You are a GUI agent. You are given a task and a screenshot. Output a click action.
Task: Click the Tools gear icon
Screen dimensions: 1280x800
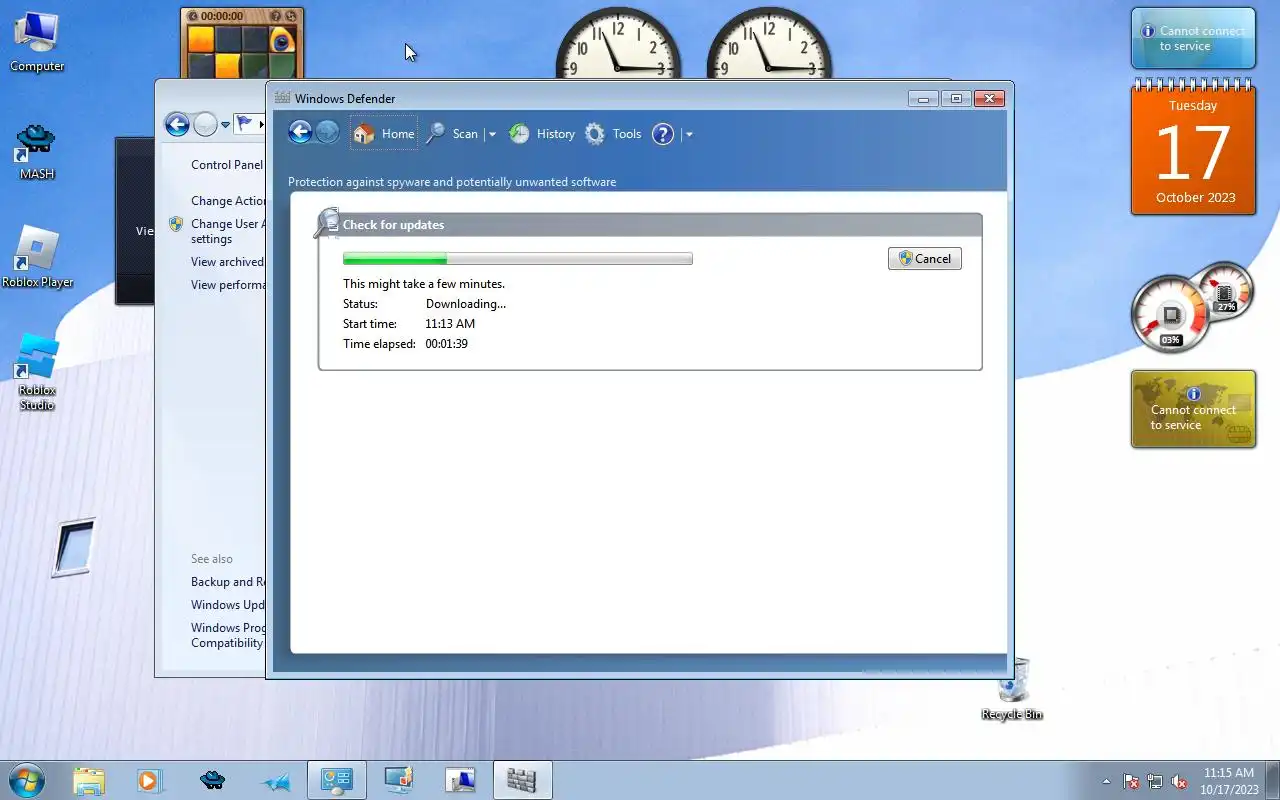595,134
